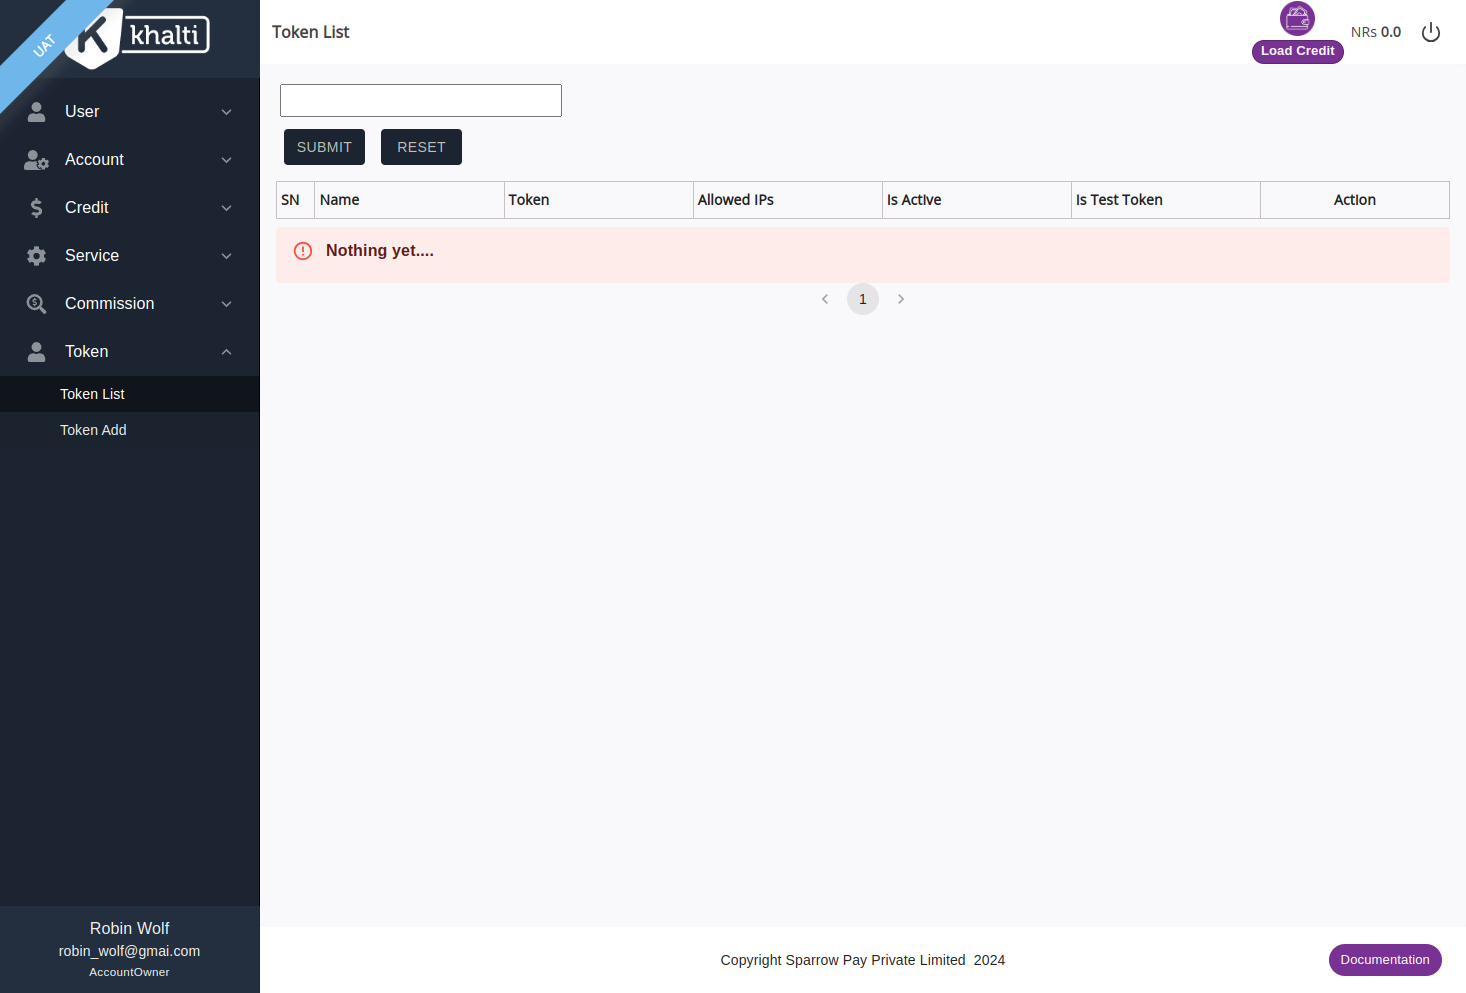Image resolution: width=1466 pixels, height=993 pixels.
Task: Click the SN column header
Action: coord(295,200)
